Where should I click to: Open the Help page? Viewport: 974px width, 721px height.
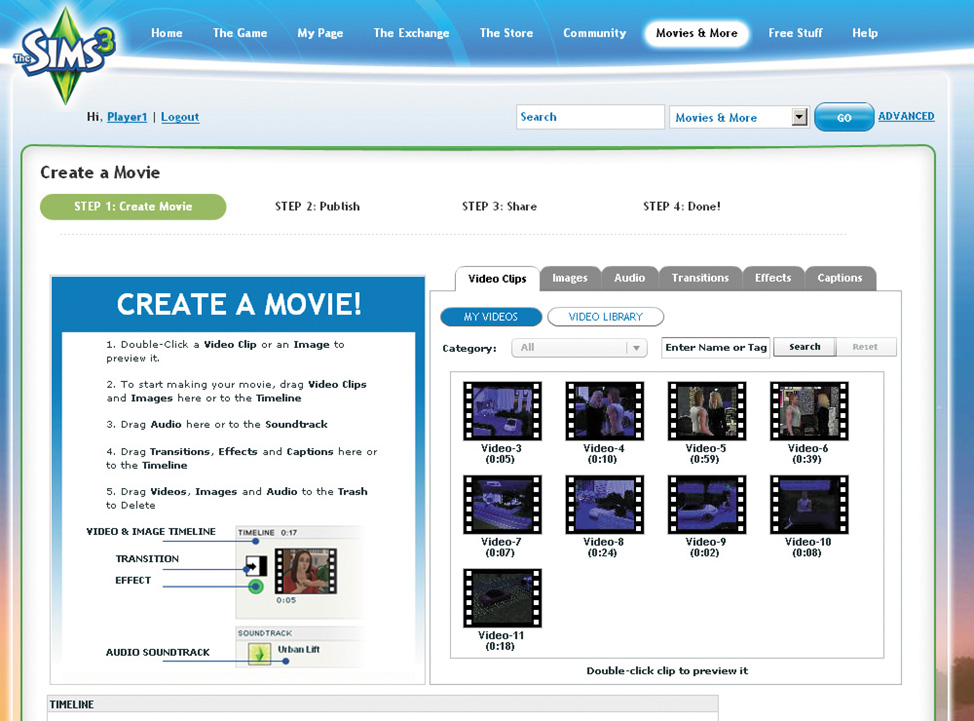(x=865, y=33)
